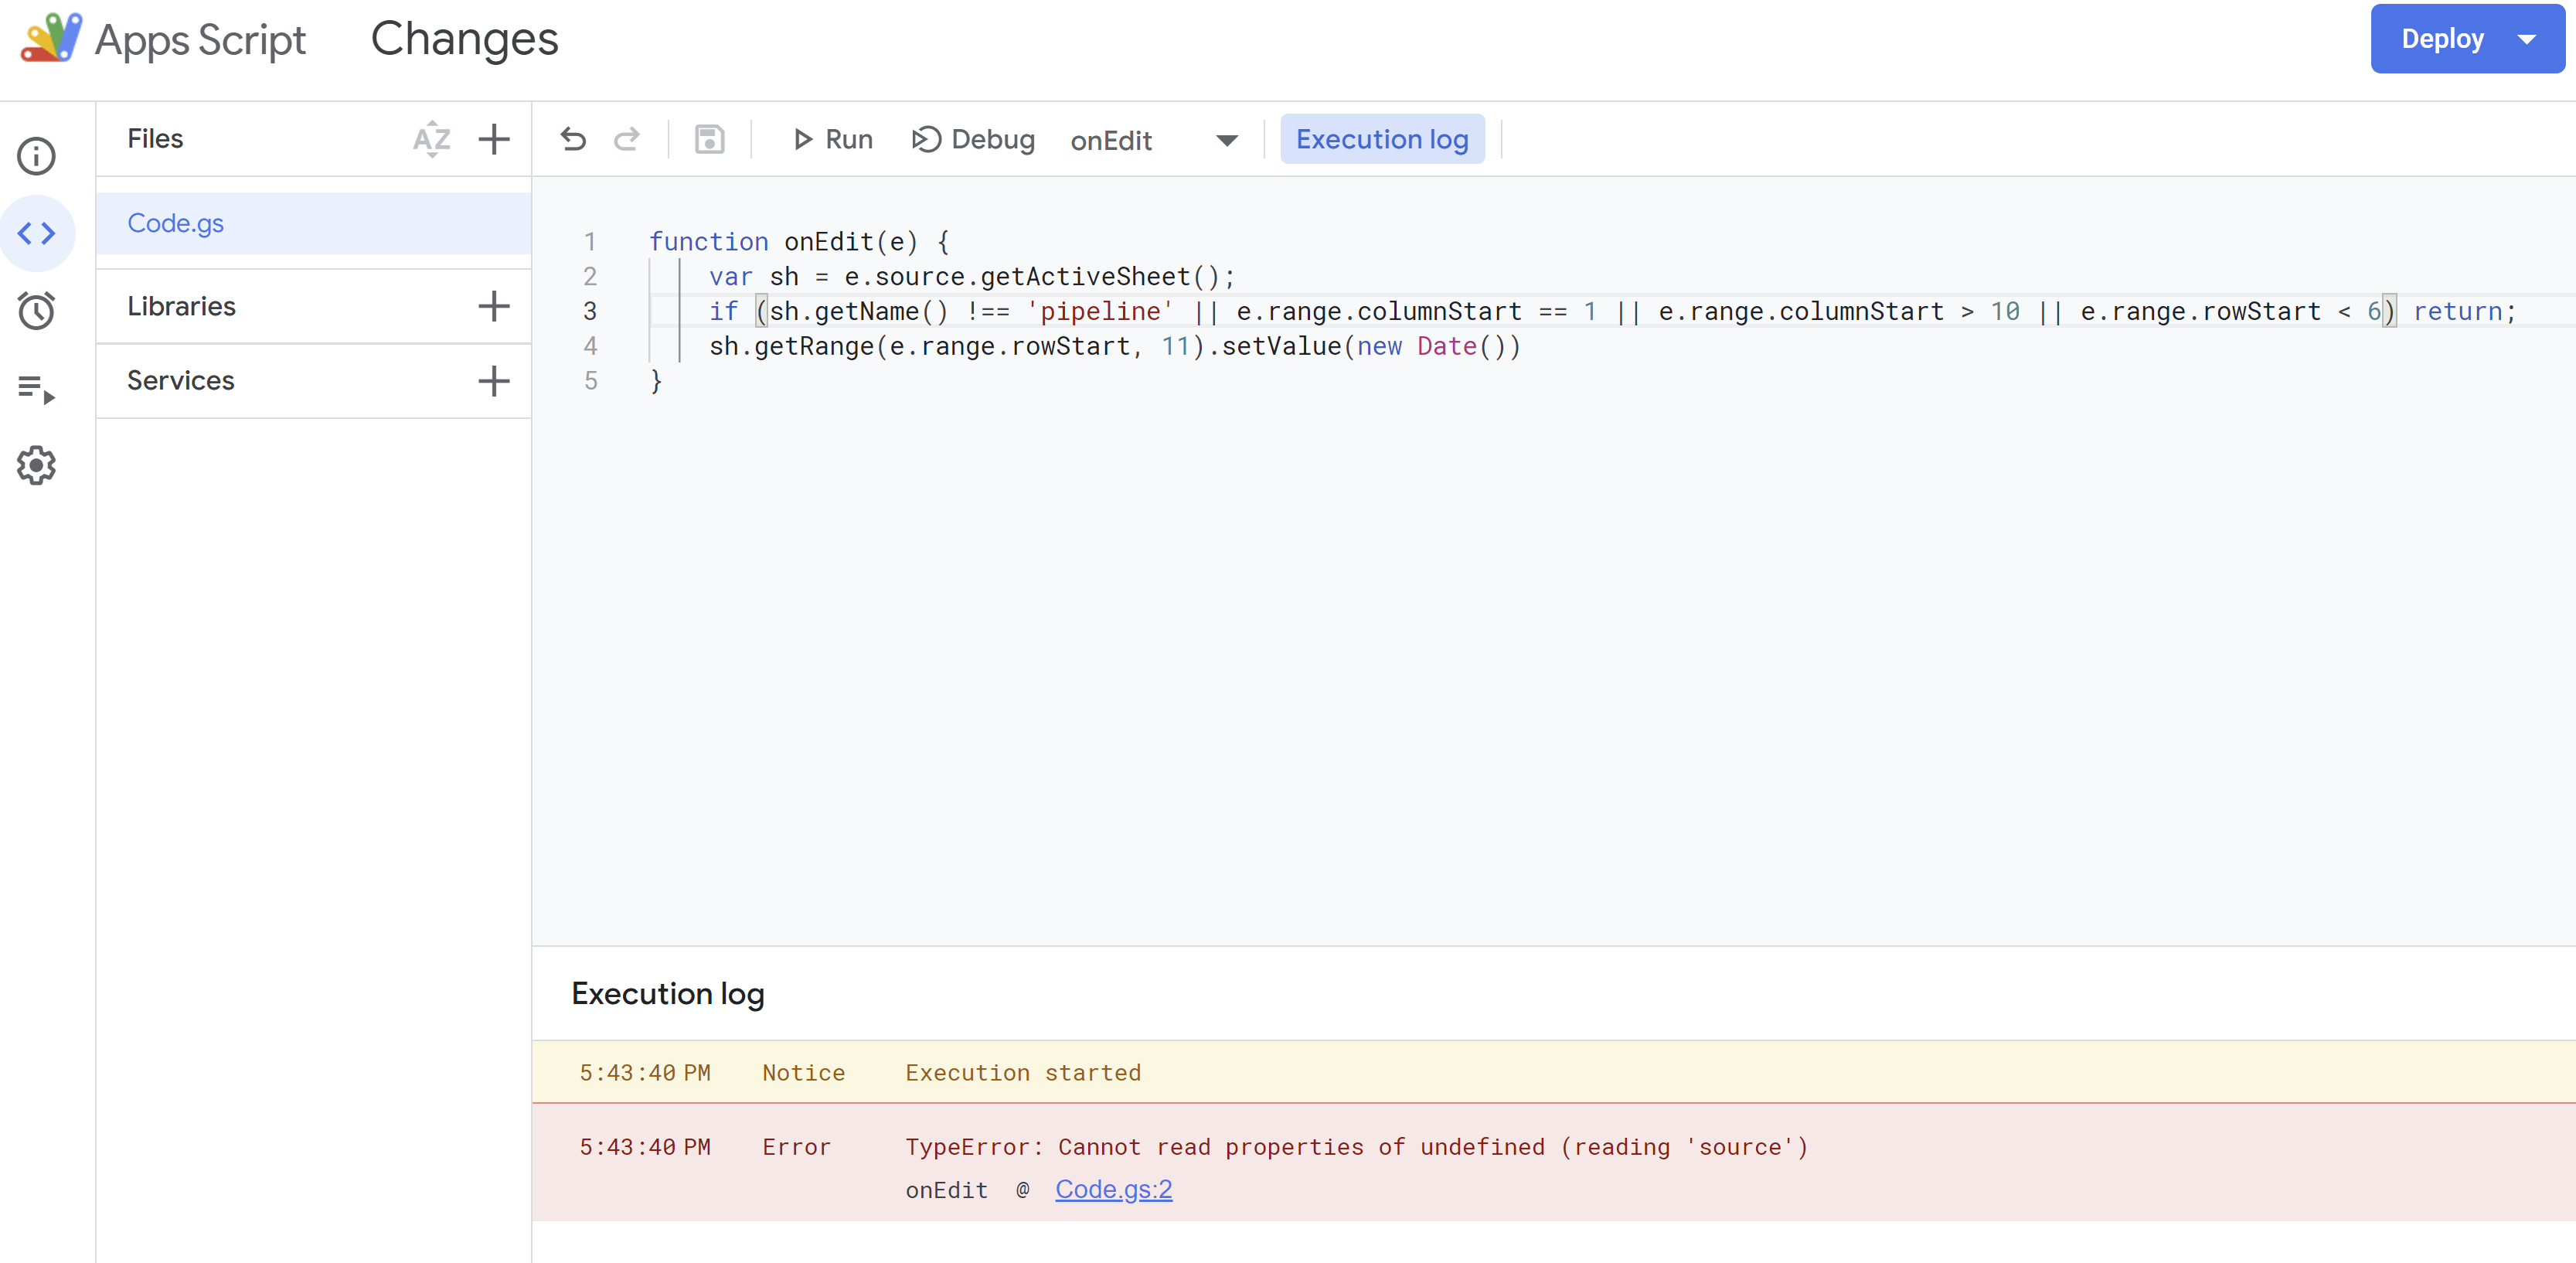Add a new file with the plus icon
This screenshot has width=2576, height=1263.
point(494,139)
